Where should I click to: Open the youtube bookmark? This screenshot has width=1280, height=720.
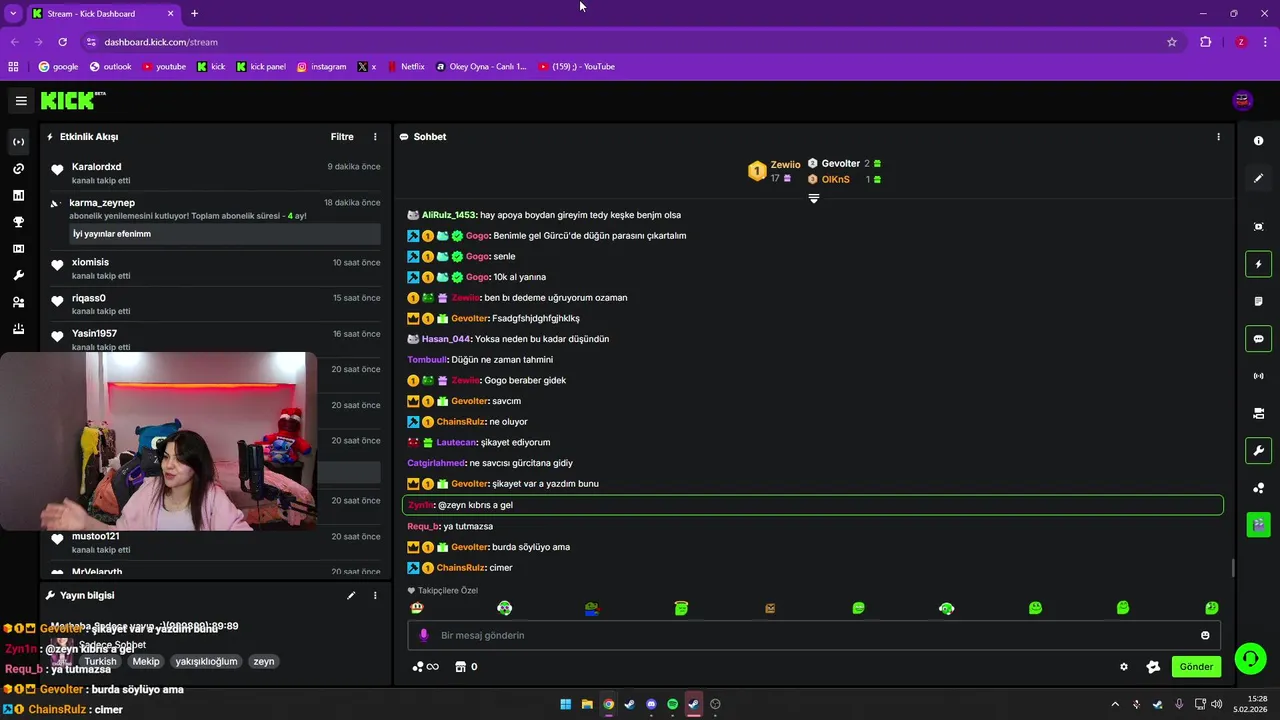tap(164, 67)
